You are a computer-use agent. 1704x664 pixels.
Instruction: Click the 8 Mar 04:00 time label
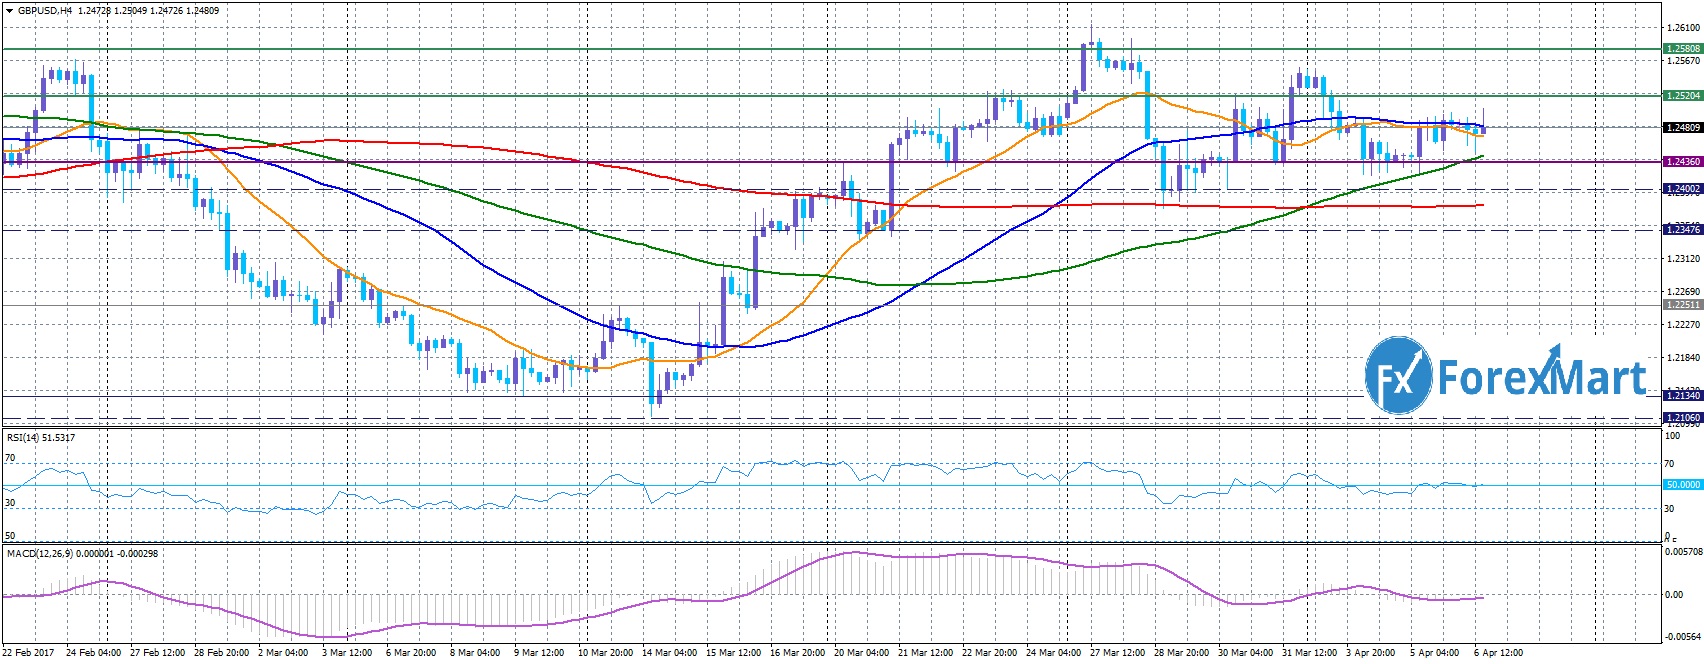pos(476,653)
